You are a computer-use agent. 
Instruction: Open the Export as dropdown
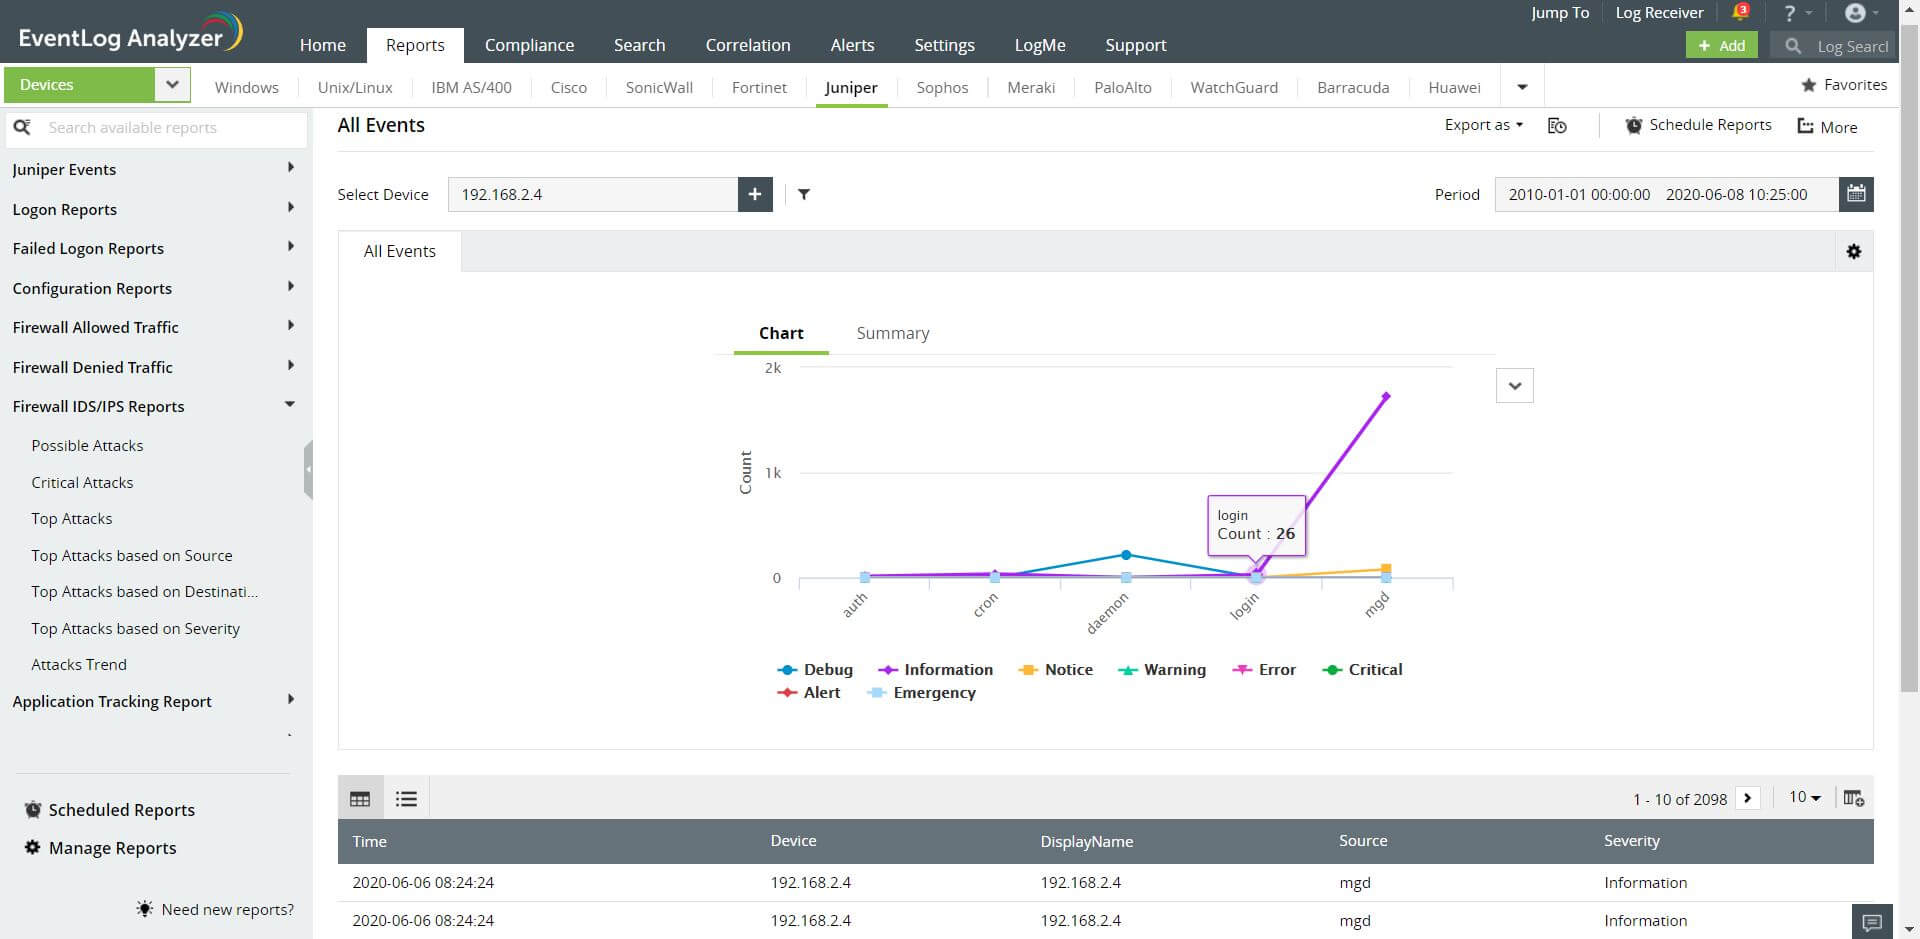[1484, 125]
